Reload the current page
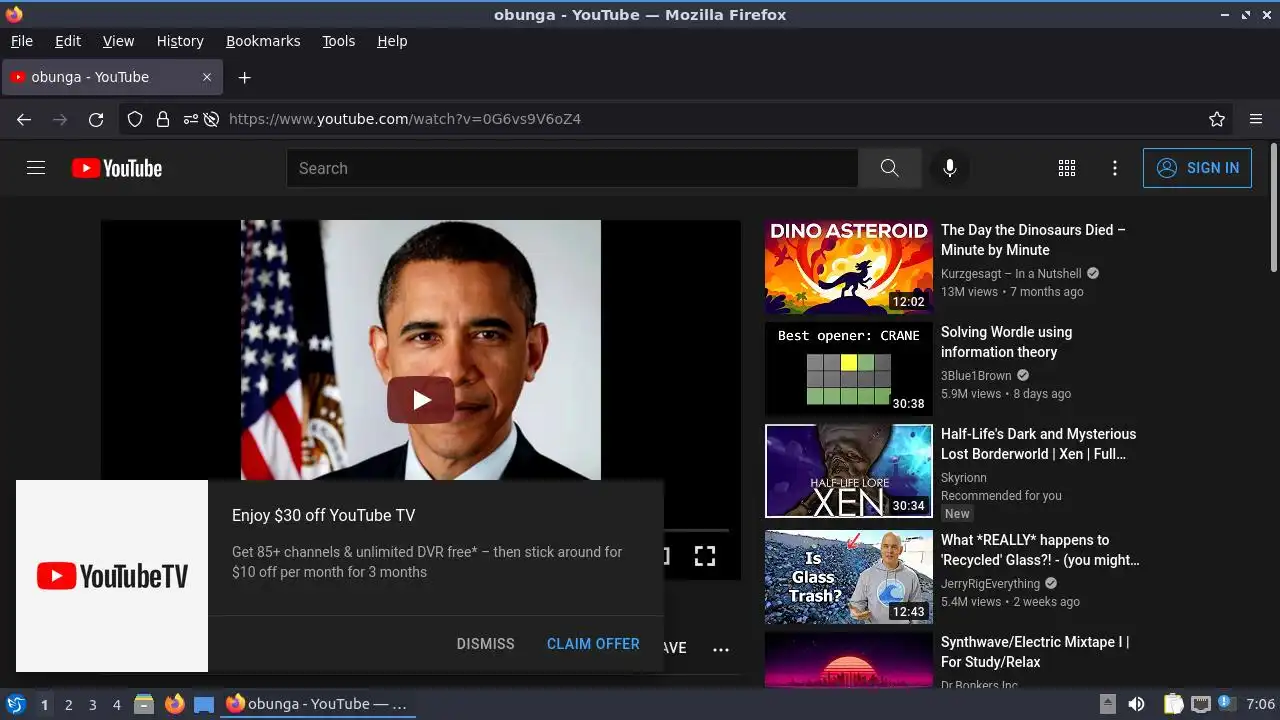The height and width of the screenshot is (720, 1280). tap(96, 119)
